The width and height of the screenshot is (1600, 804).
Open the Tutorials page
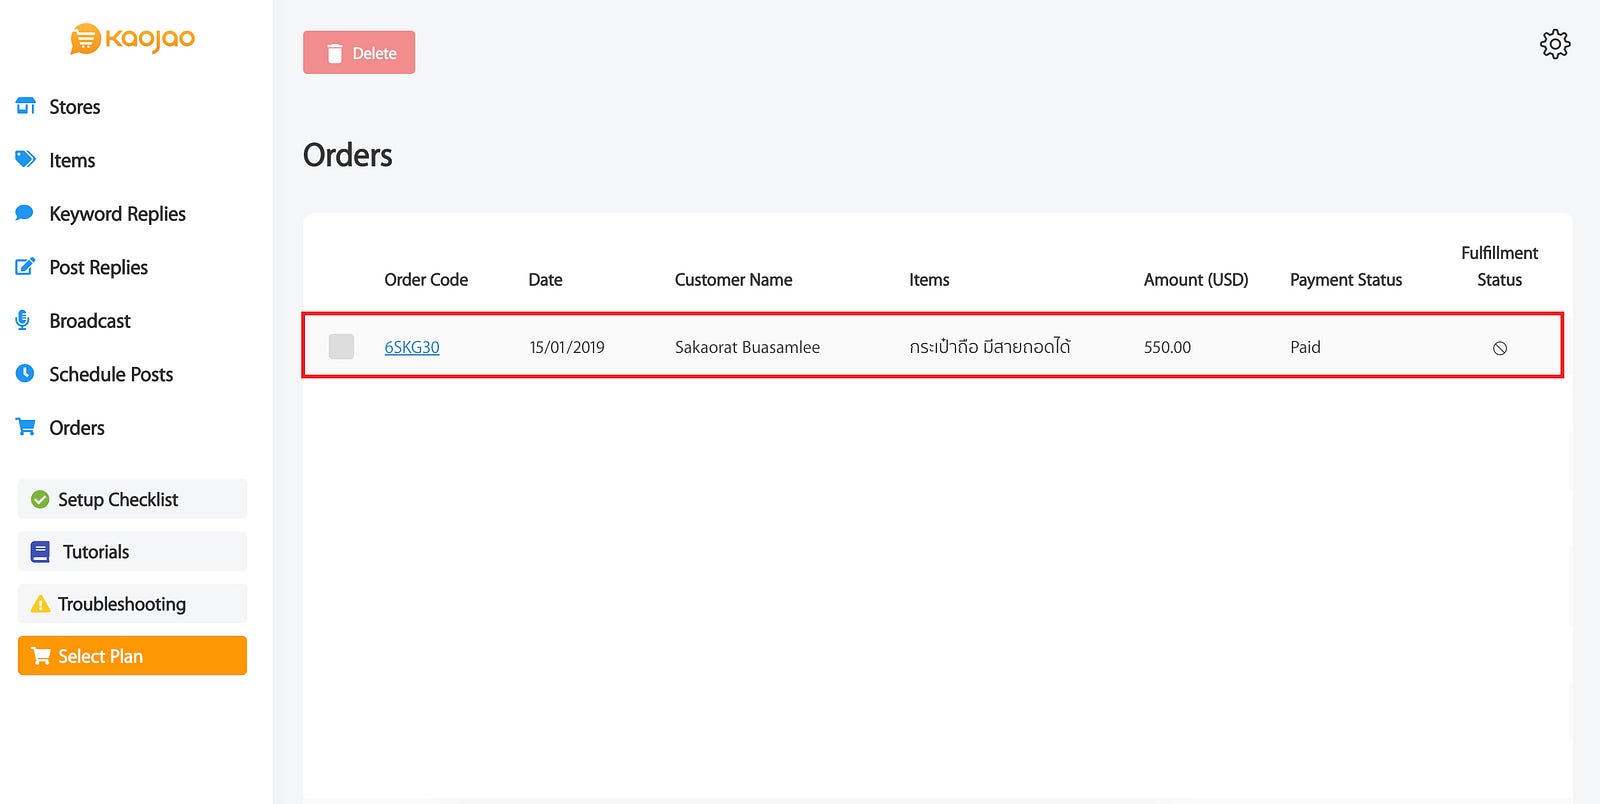point(132,551)
